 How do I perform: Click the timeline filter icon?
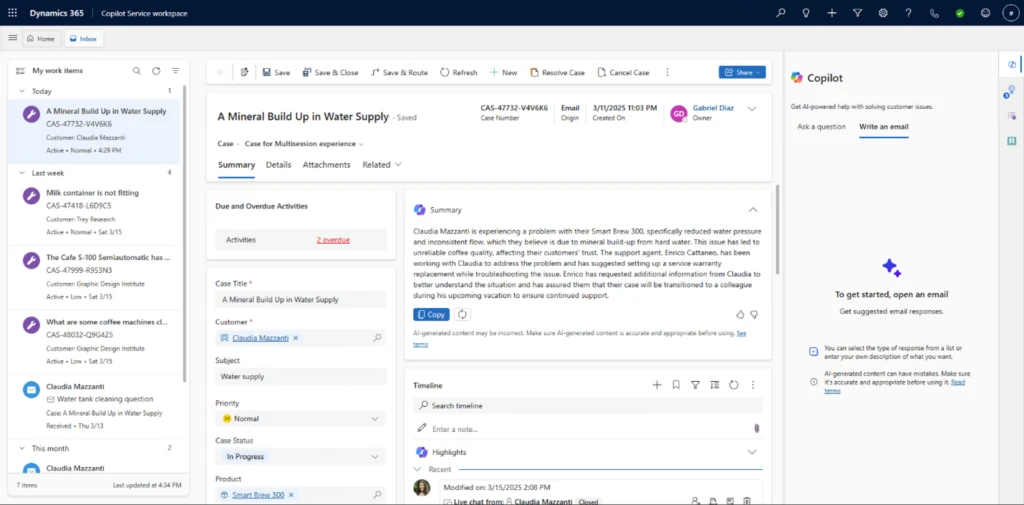pos(695,385)
